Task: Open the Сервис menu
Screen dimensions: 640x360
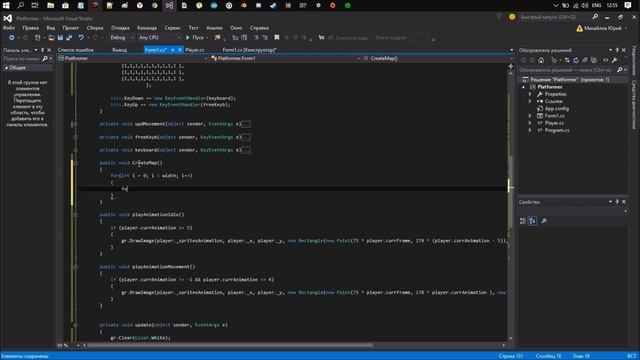Action: click(172, 28)
